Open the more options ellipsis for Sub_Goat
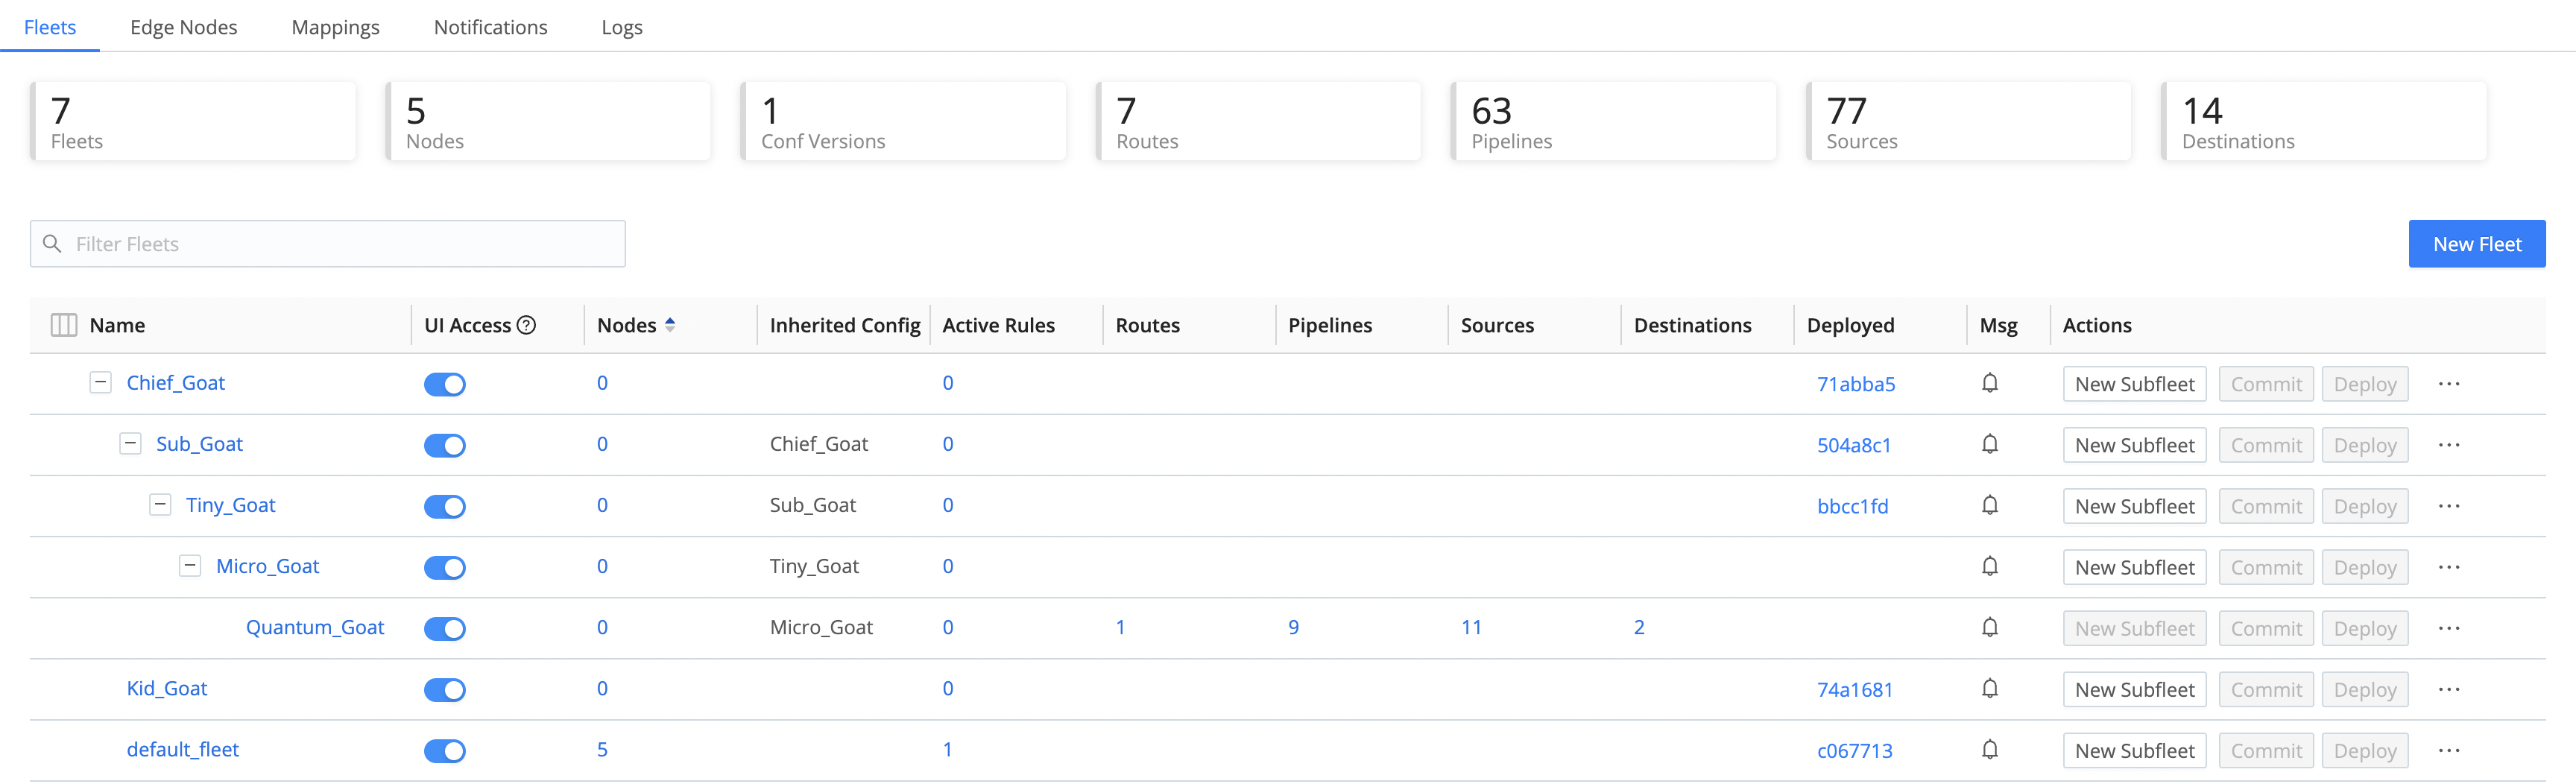The image size is (2576, 784). pos(2449,445)
